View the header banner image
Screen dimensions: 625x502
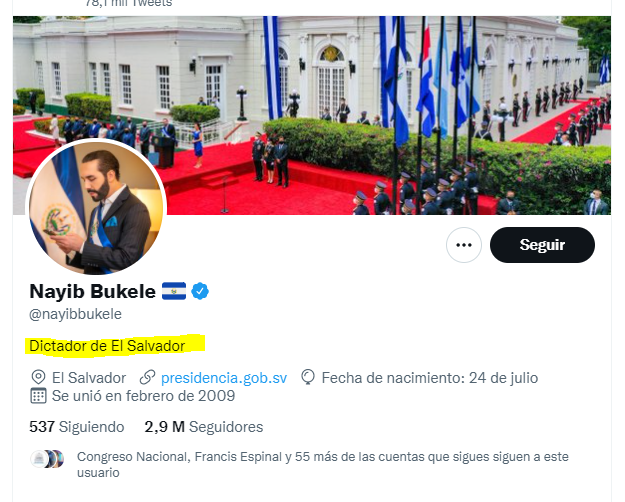pyautogui.click(x=312, y=115)
